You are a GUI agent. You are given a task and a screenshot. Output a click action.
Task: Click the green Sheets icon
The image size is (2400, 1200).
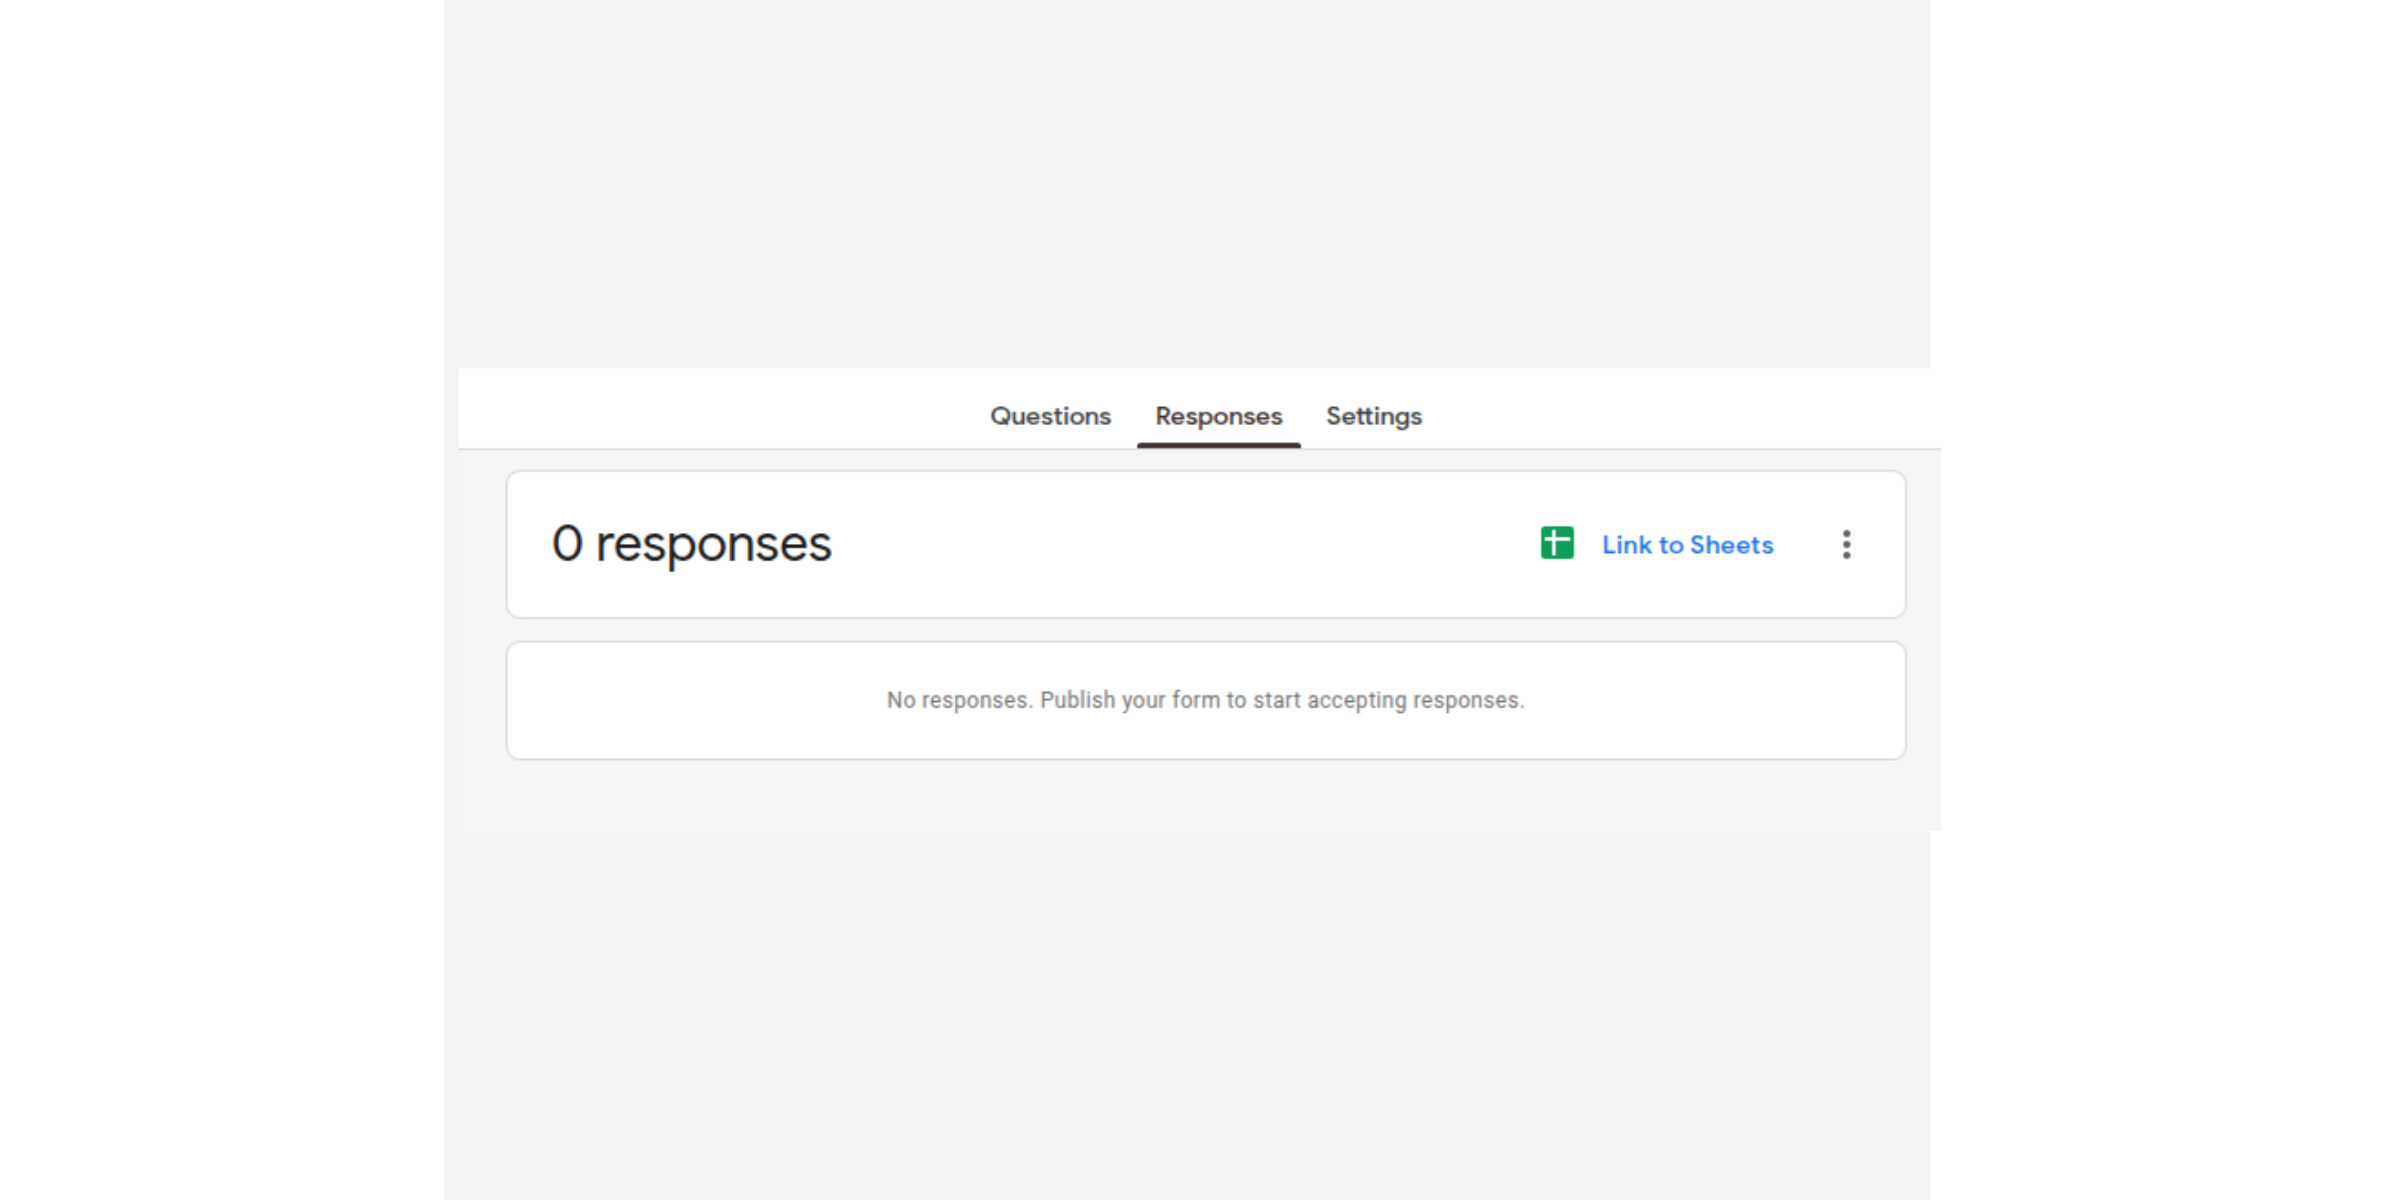click(1557, 543)
